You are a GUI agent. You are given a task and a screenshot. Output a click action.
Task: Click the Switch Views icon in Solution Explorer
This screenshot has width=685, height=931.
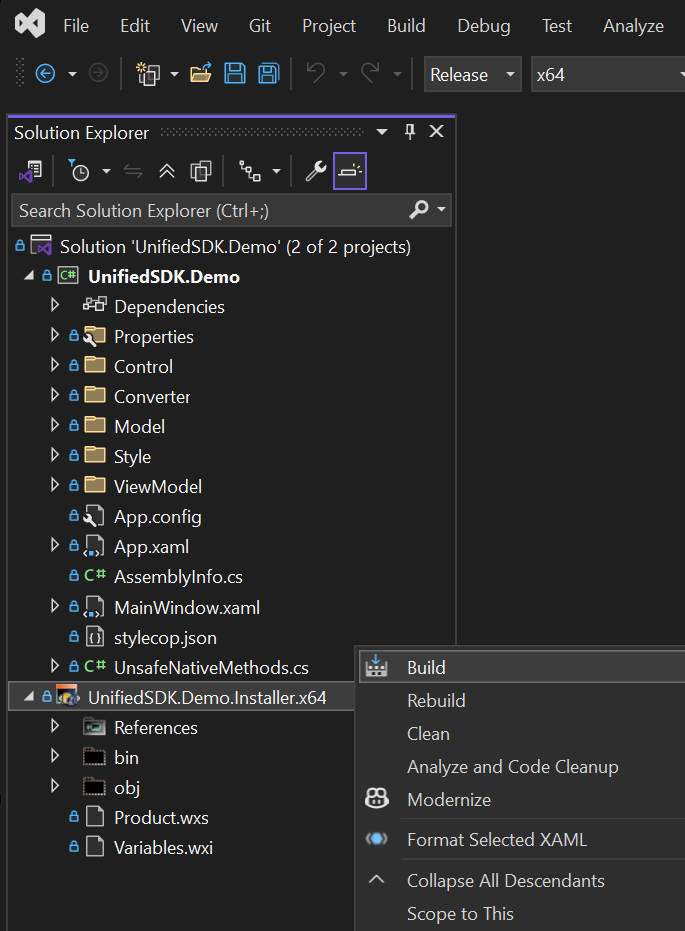coord(30,171)
